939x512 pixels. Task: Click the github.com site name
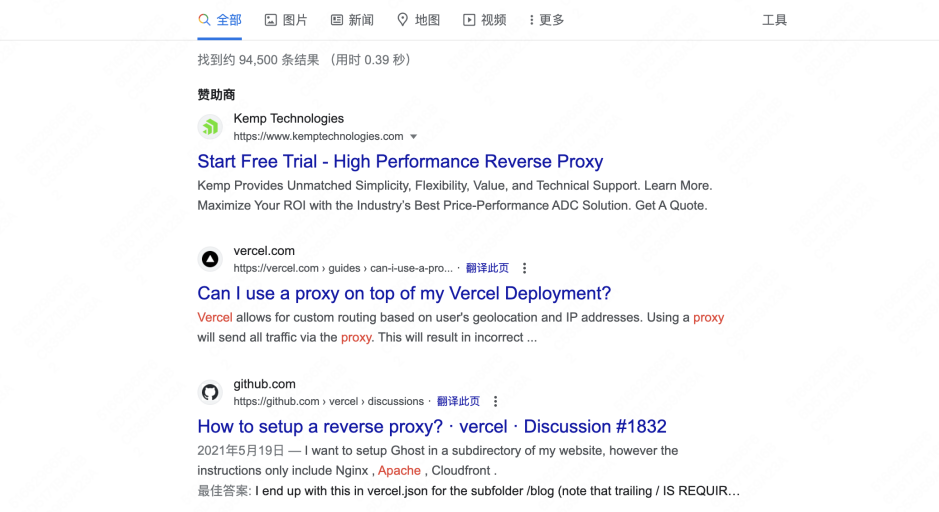264,384
